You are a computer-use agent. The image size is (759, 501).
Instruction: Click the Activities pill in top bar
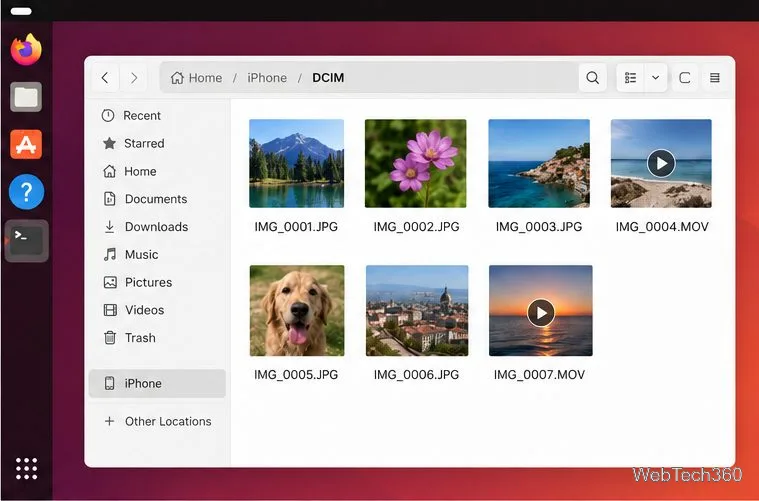point(21,11)
